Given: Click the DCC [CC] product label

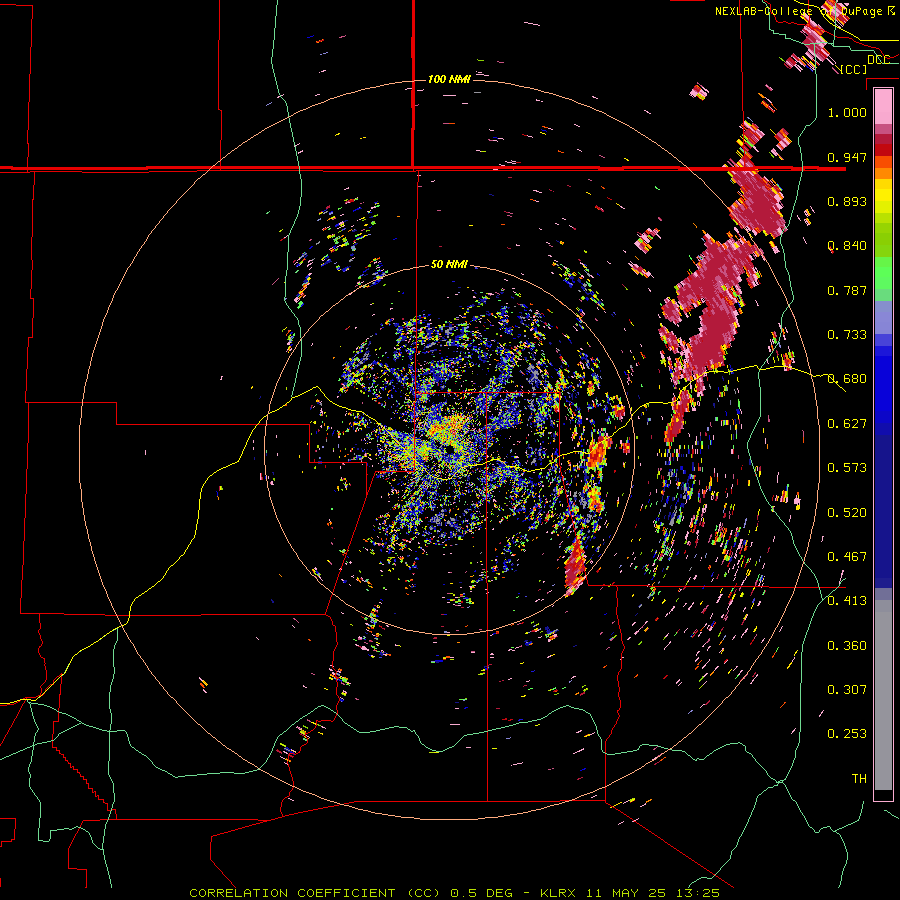Looking at the screenshot, I should 867,64.
